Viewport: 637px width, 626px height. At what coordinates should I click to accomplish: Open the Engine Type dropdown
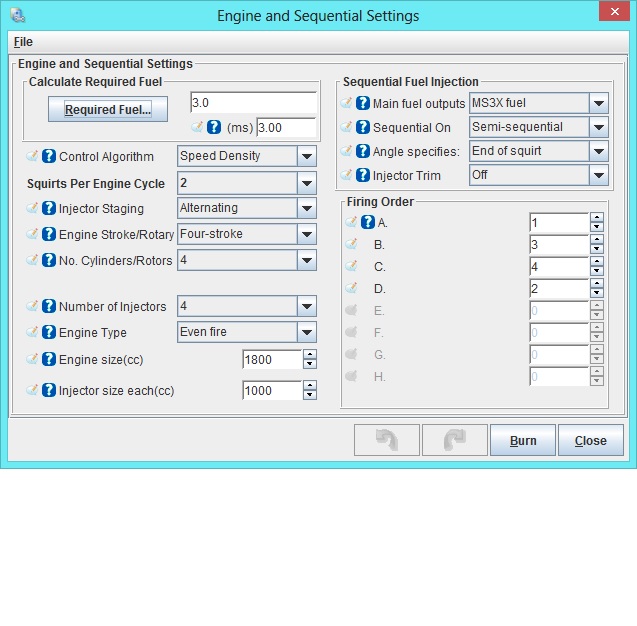pyautogui.click(x=307, y=332)
